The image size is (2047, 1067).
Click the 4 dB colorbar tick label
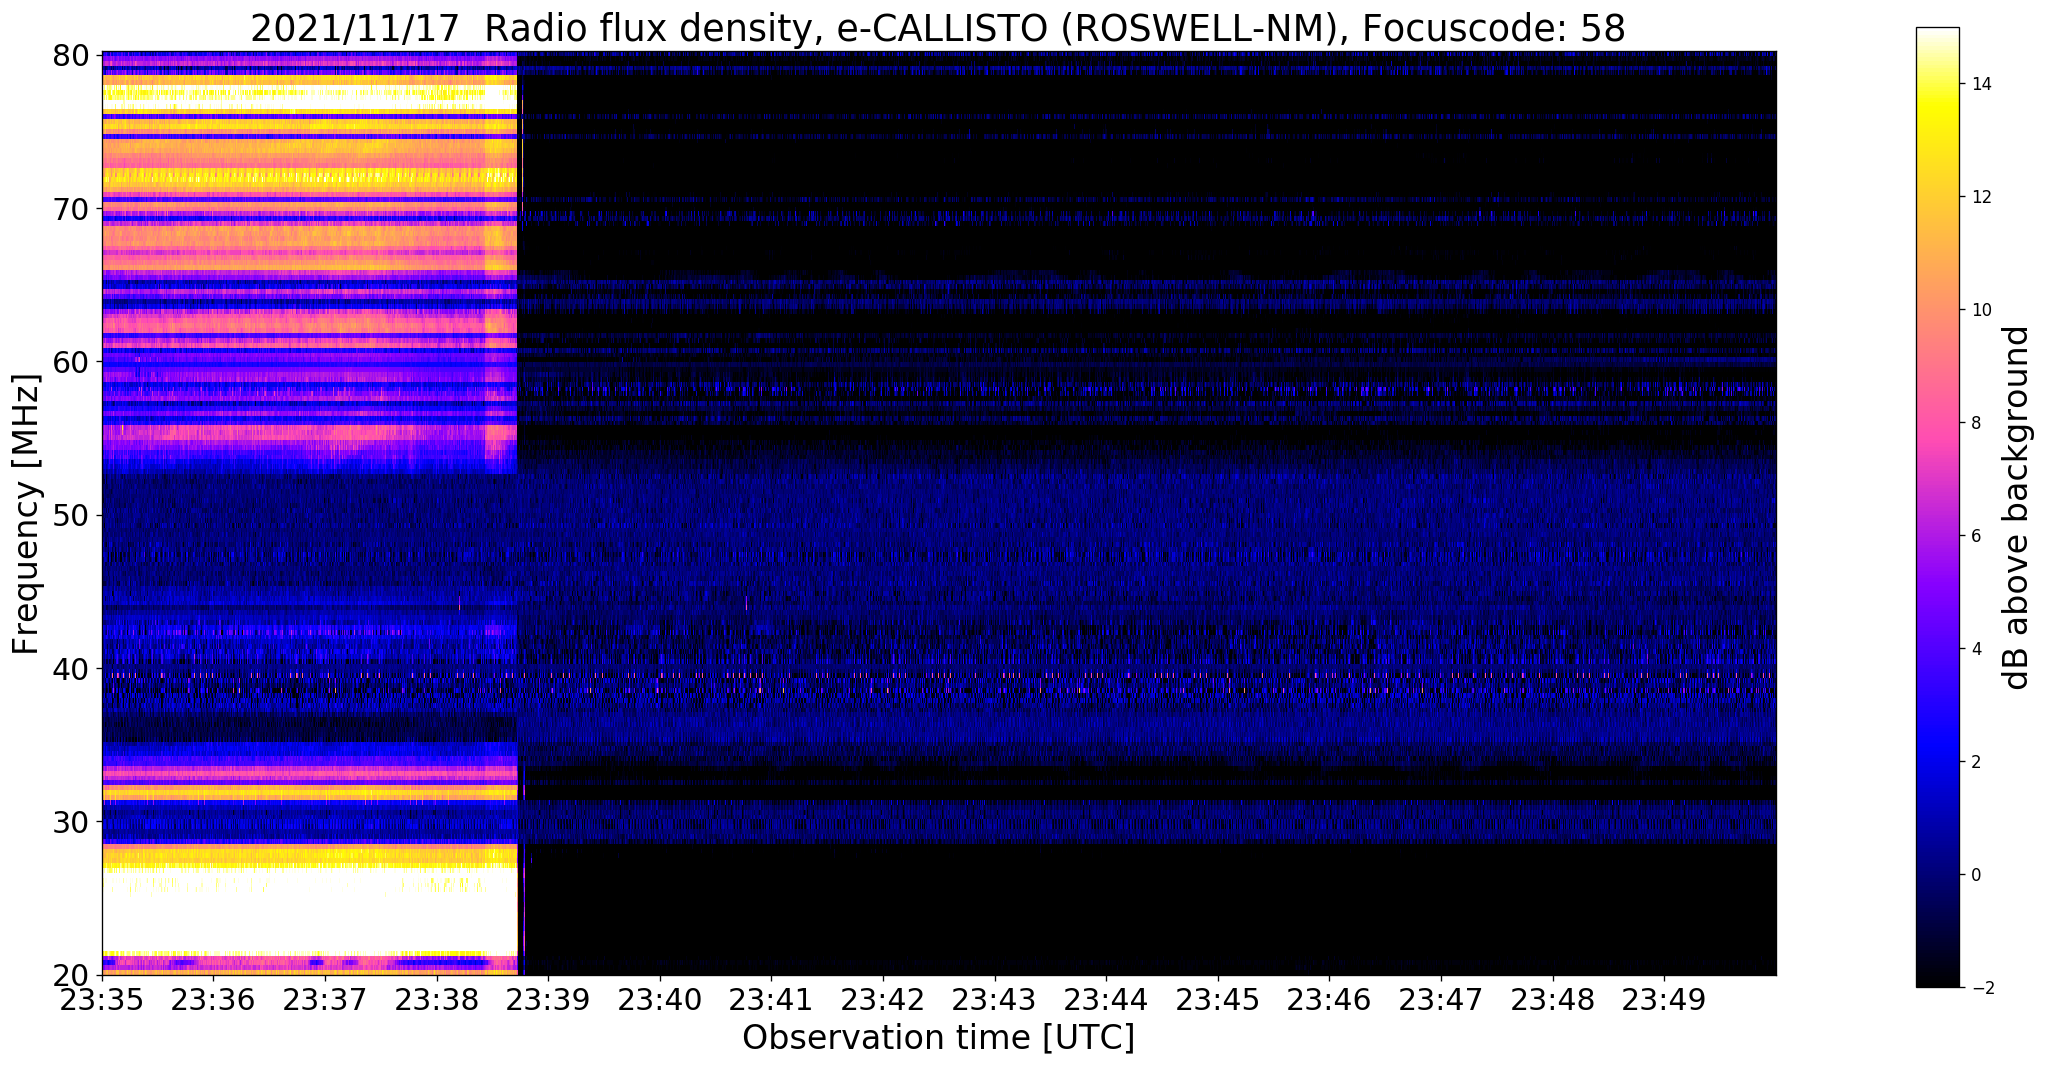(x=1975, y=649)
